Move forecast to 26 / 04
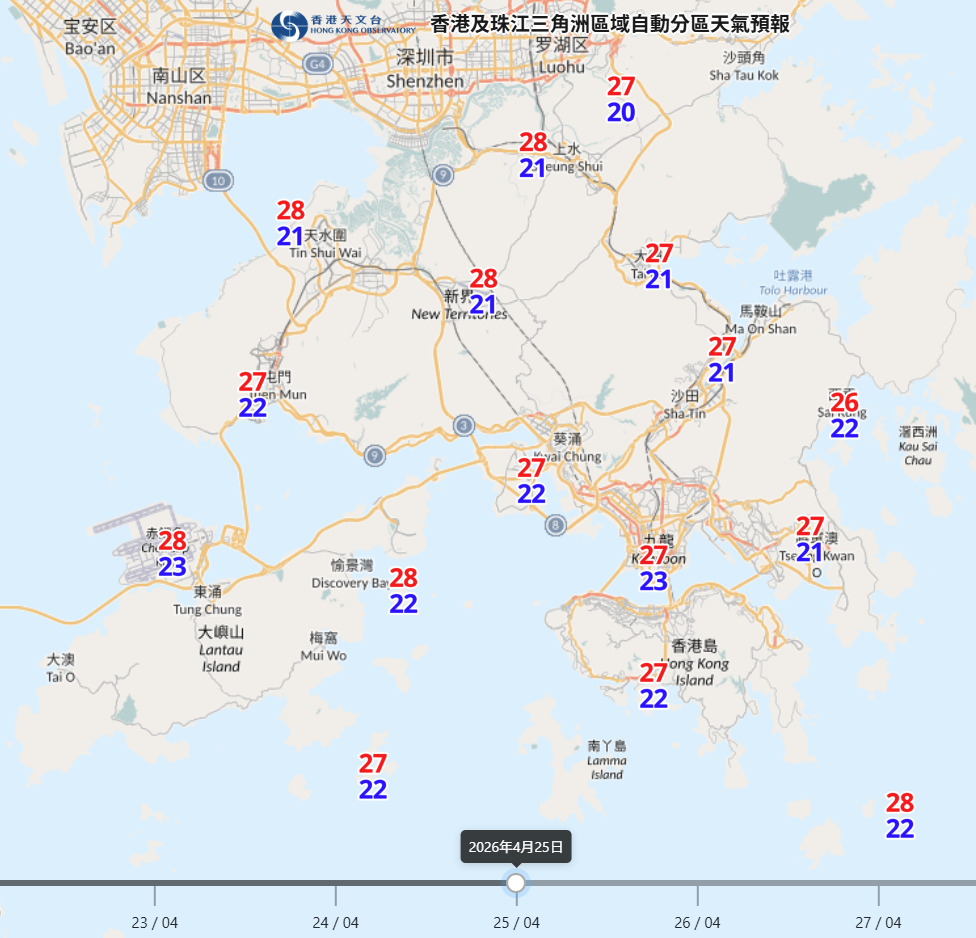 click(697, 922)
